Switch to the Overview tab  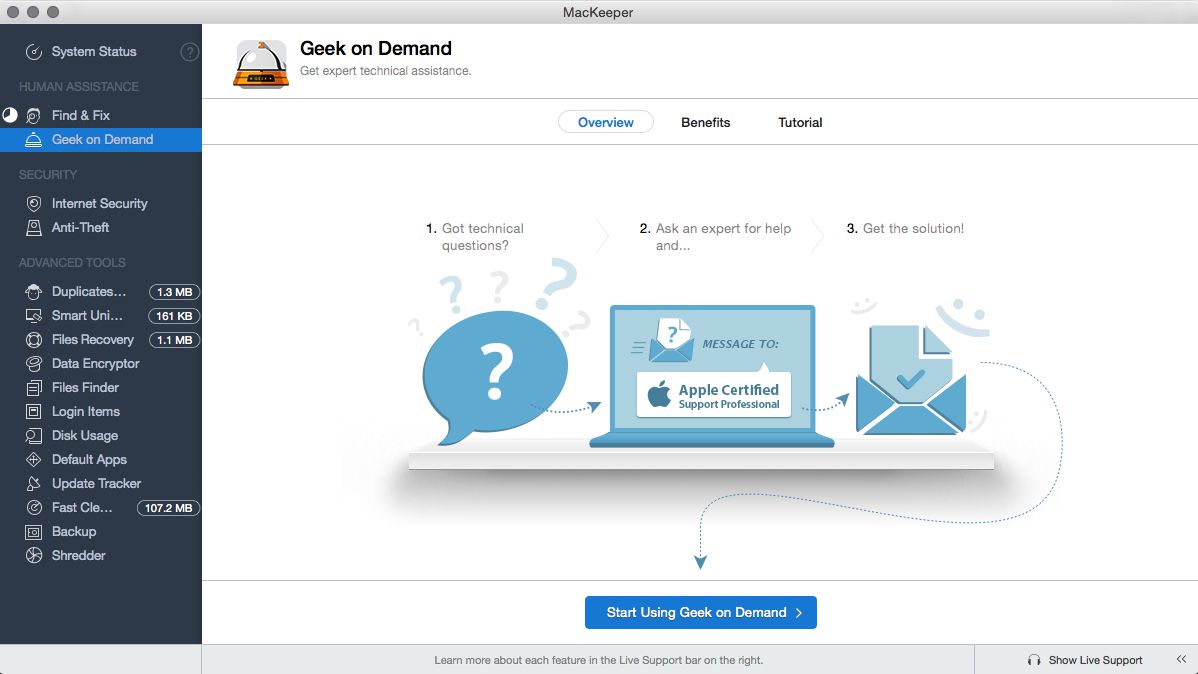coord(605,122)
